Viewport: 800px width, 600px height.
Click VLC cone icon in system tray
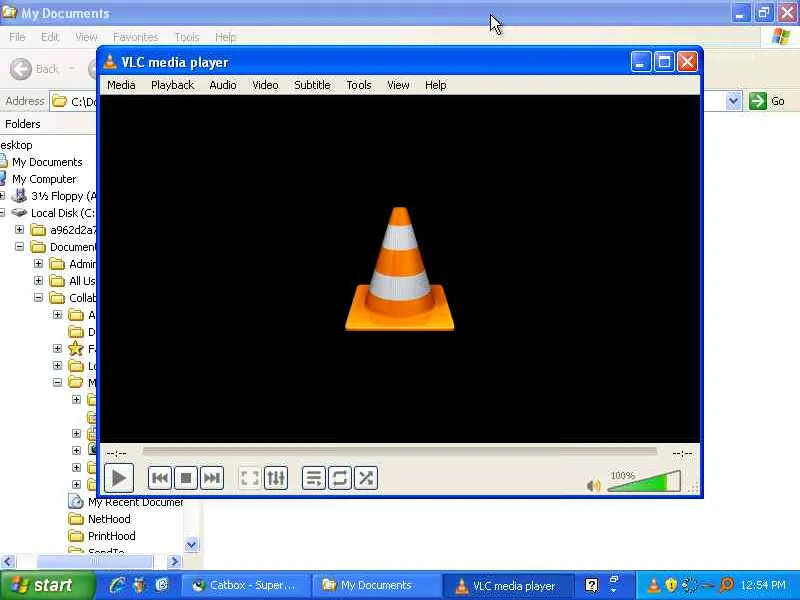tap(654, 585)
